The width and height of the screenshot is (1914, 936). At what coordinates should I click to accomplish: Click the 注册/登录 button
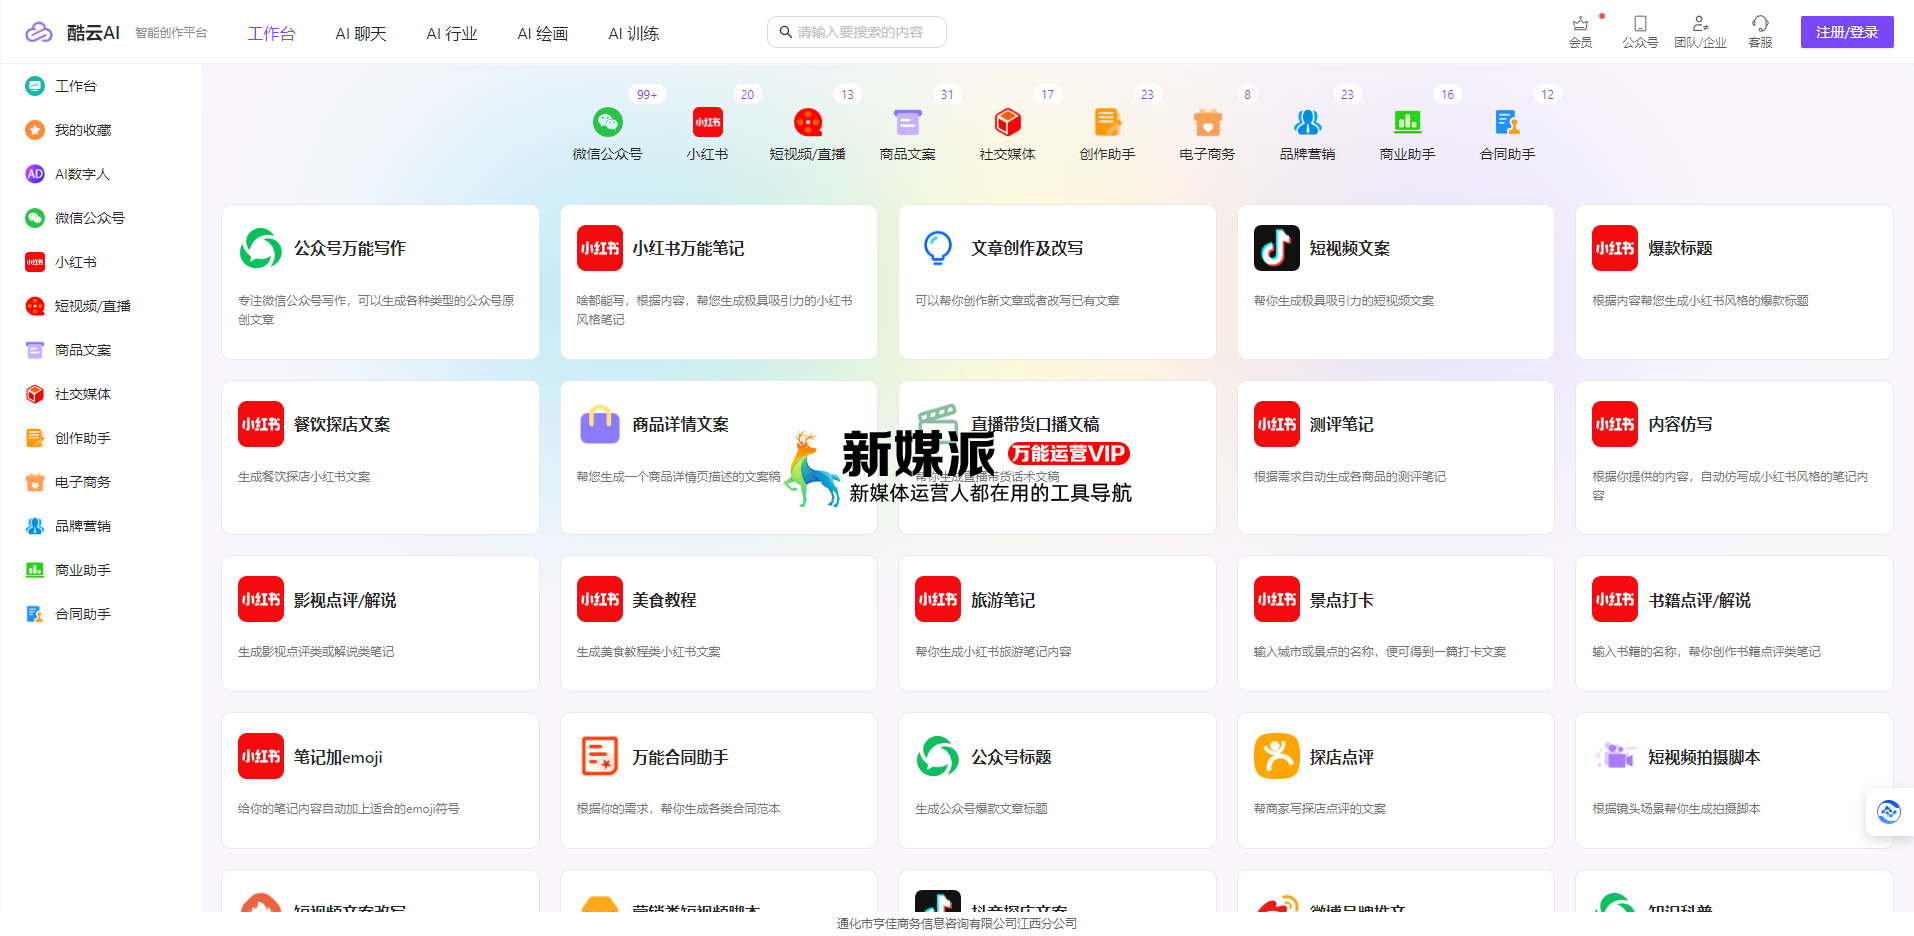click(x=1847, y=32)
